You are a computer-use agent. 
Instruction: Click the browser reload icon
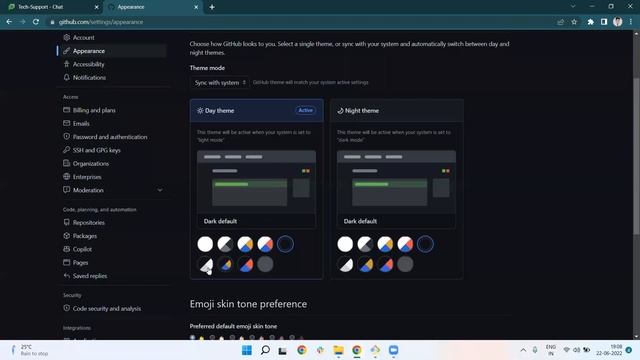click(x=36, y=22)
